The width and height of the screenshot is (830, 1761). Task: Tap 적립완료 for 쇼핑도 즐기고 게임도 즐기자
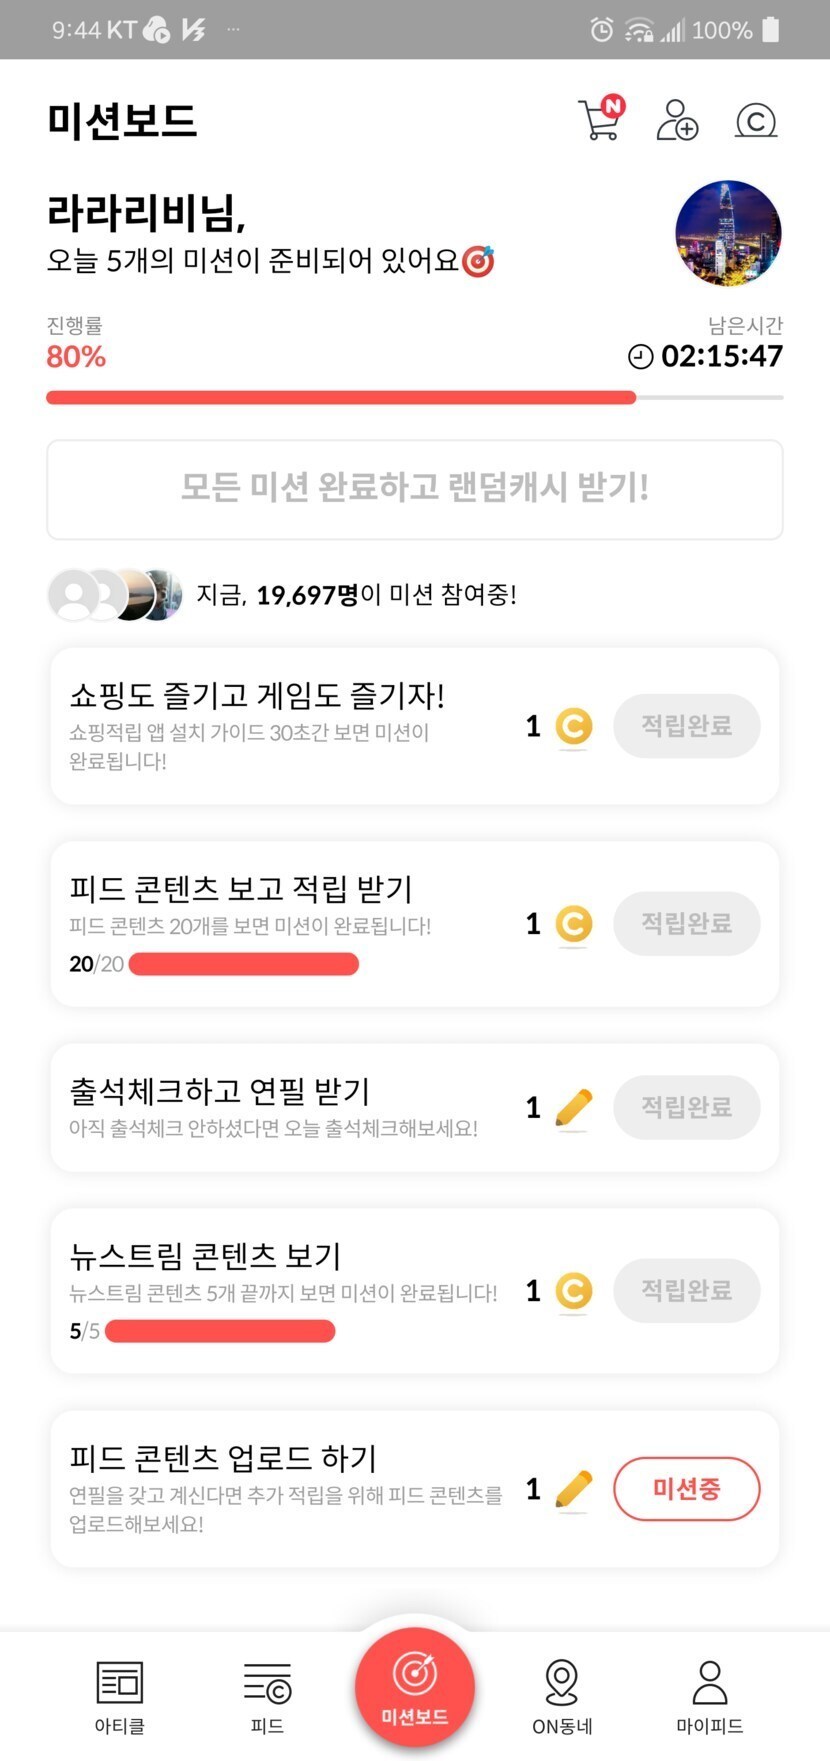(686, 726)
